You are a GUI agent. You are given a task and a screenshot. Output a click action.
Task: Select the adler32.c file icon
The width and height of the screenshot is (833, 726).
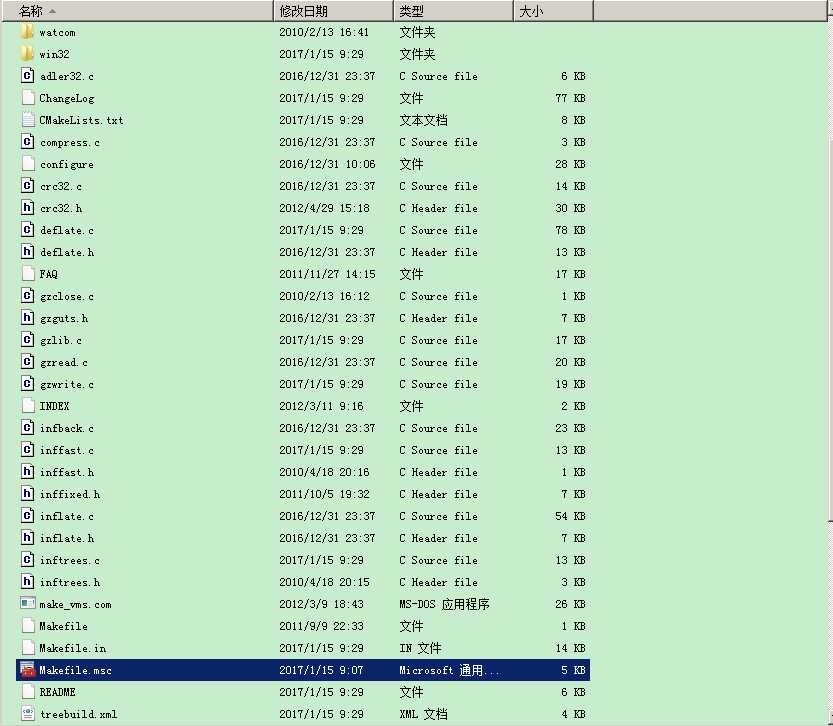(x=28, y=76)
